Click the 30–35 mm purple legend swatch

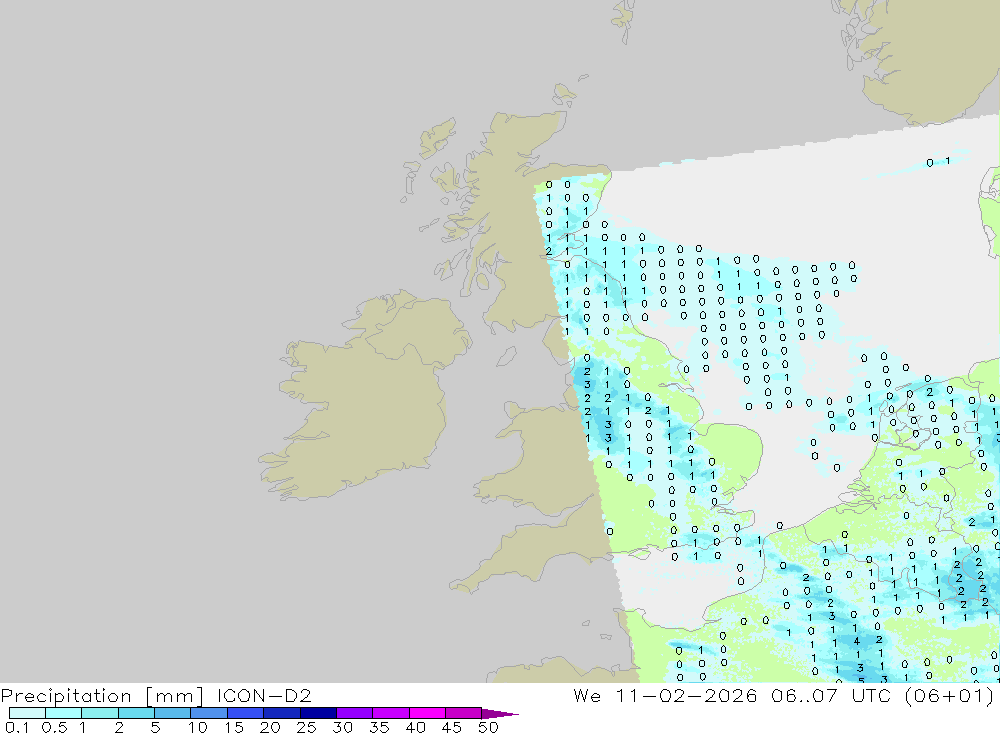coord(355,713)
